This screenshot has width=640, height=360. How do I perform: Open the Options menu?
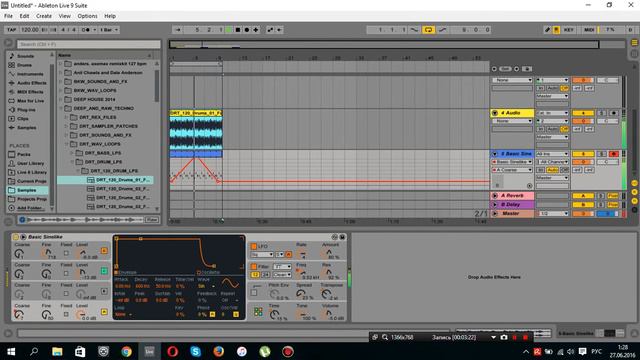(x=87, y=16)
